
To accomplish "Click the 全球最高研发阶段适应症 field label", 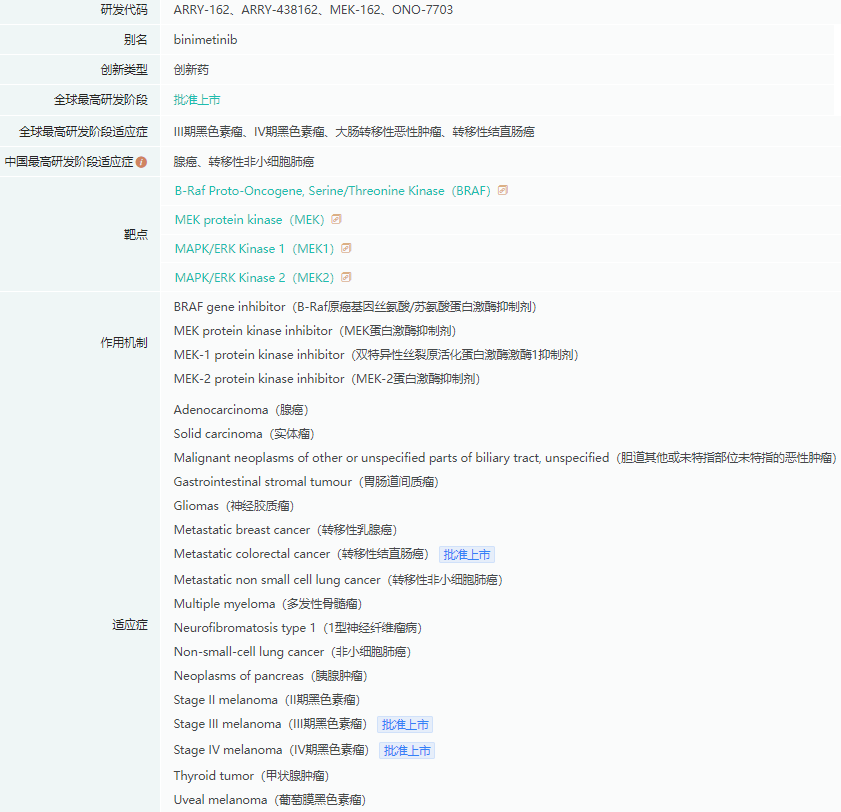I will tap(83, 132).
